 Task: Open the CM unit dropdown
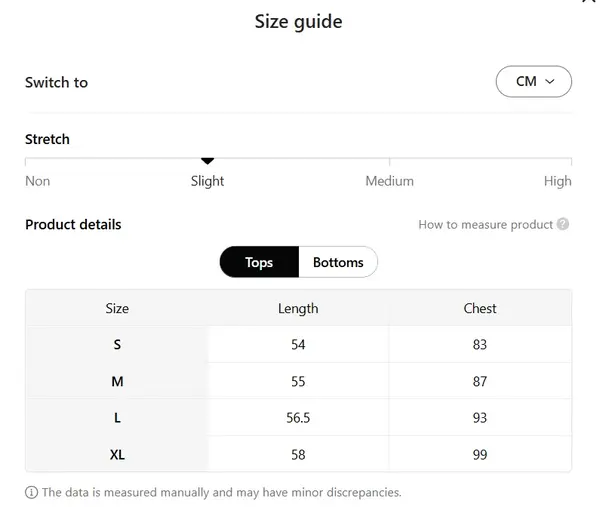click(533, 82)
